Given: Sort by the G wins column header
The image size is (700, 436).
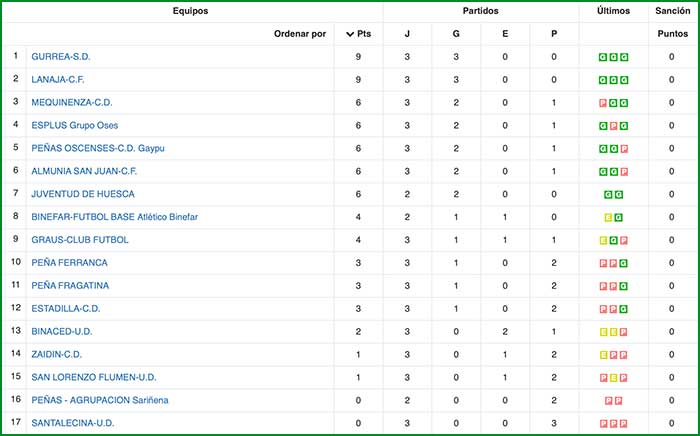Looking at the screenshot, I should pos(456,34).
